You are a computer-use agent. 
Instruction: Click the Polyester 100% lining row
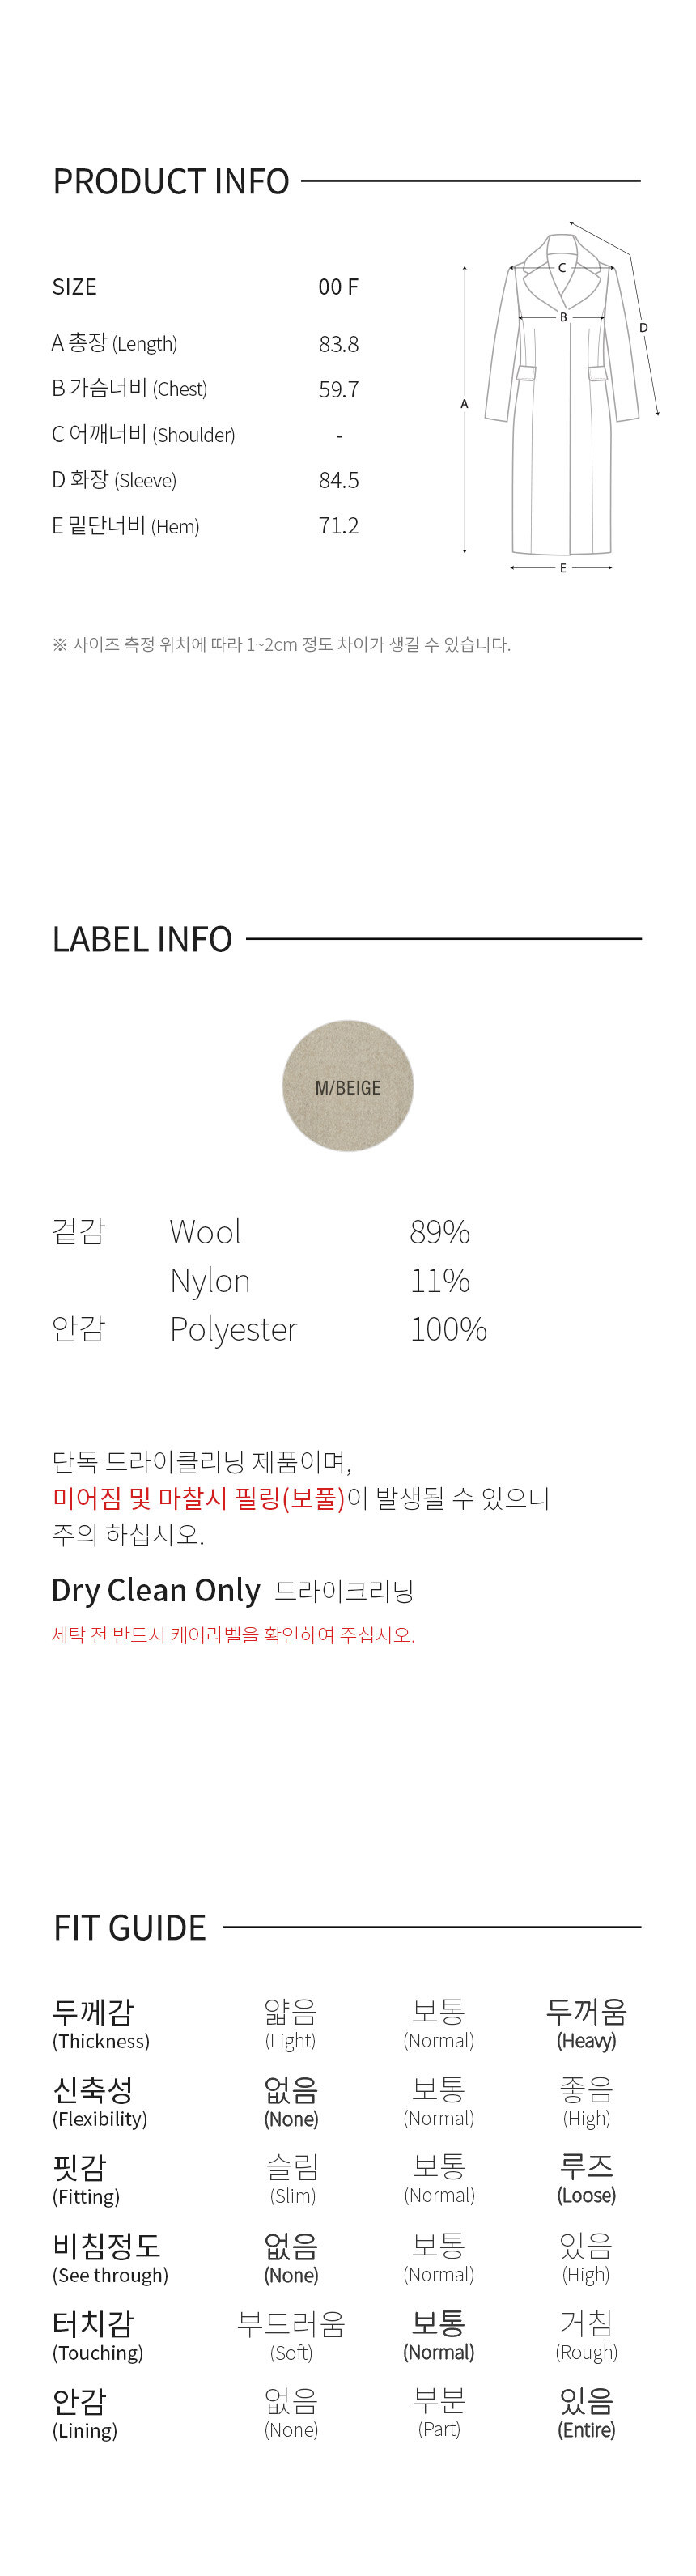coord(270,1329)
